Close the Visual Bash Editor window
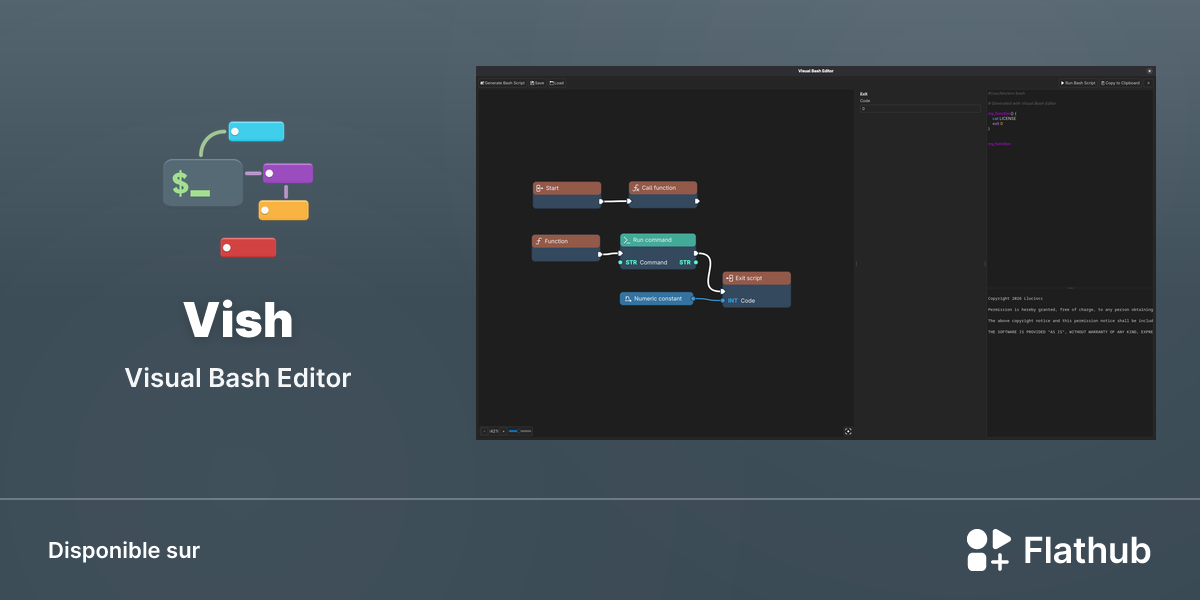The height and width of the screenshot is (600, 1200). tap(1149, 71)
